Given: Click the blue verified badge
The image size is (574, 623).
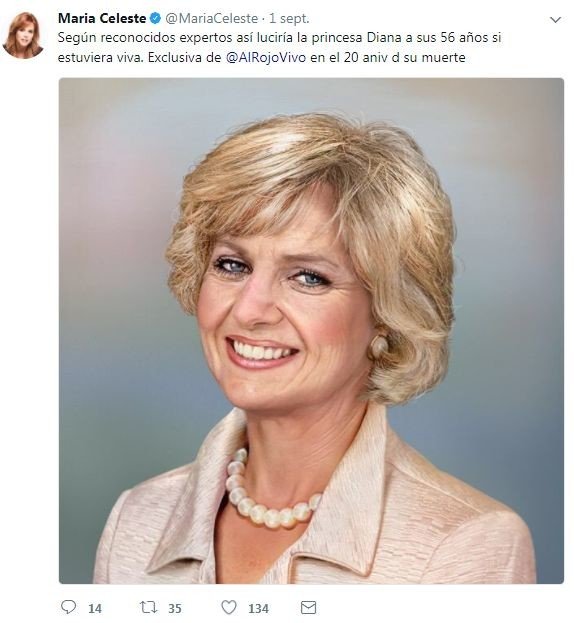Looking at the screenshot, I should 155,18.
